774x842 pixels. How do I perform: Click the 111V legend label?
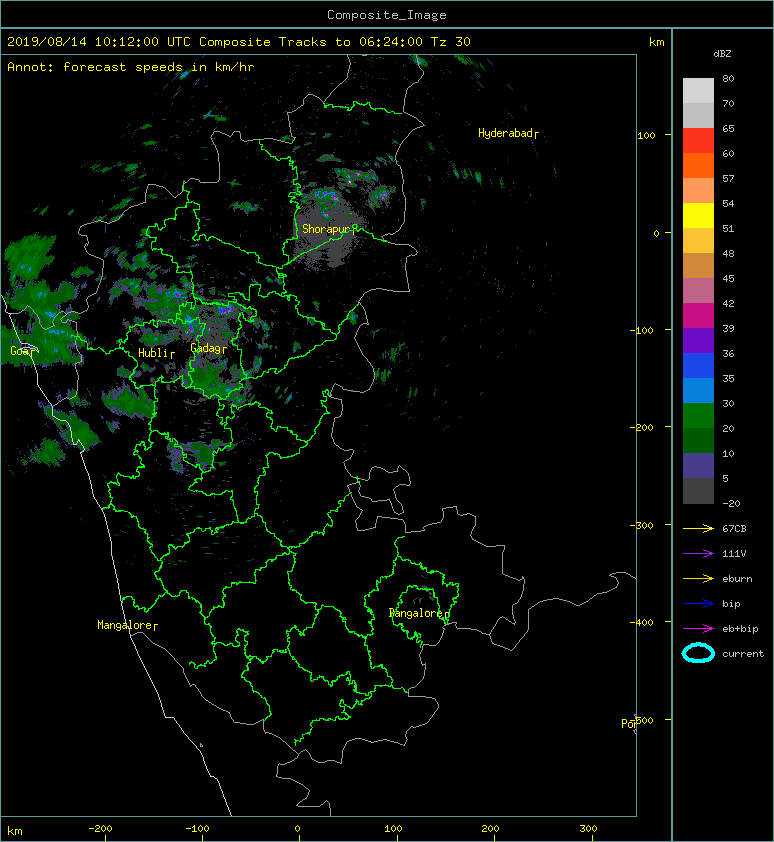[x=734, y=554]
